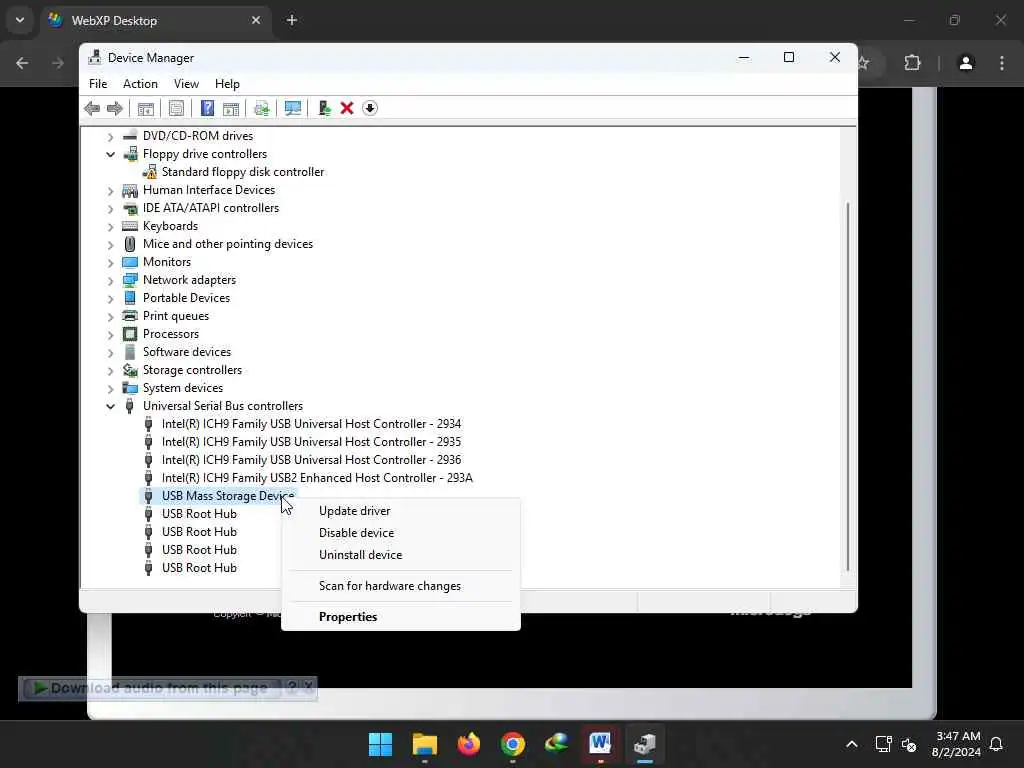The image size is (1024, 768).
Task: Expand the Storage controllers node
Action: pos(110,370)
